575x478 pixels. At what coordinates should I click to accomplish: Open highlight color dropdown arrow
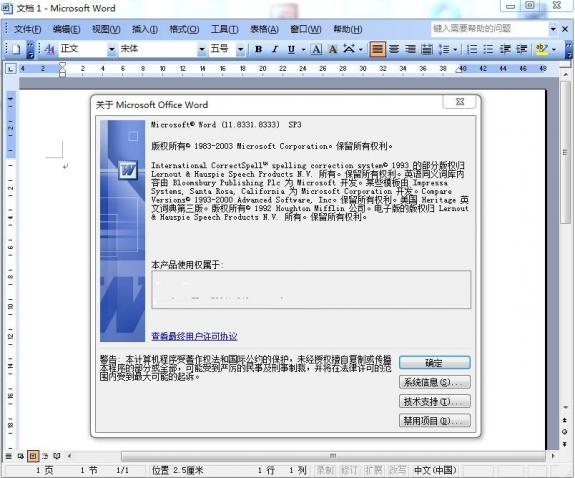(554, 50)
